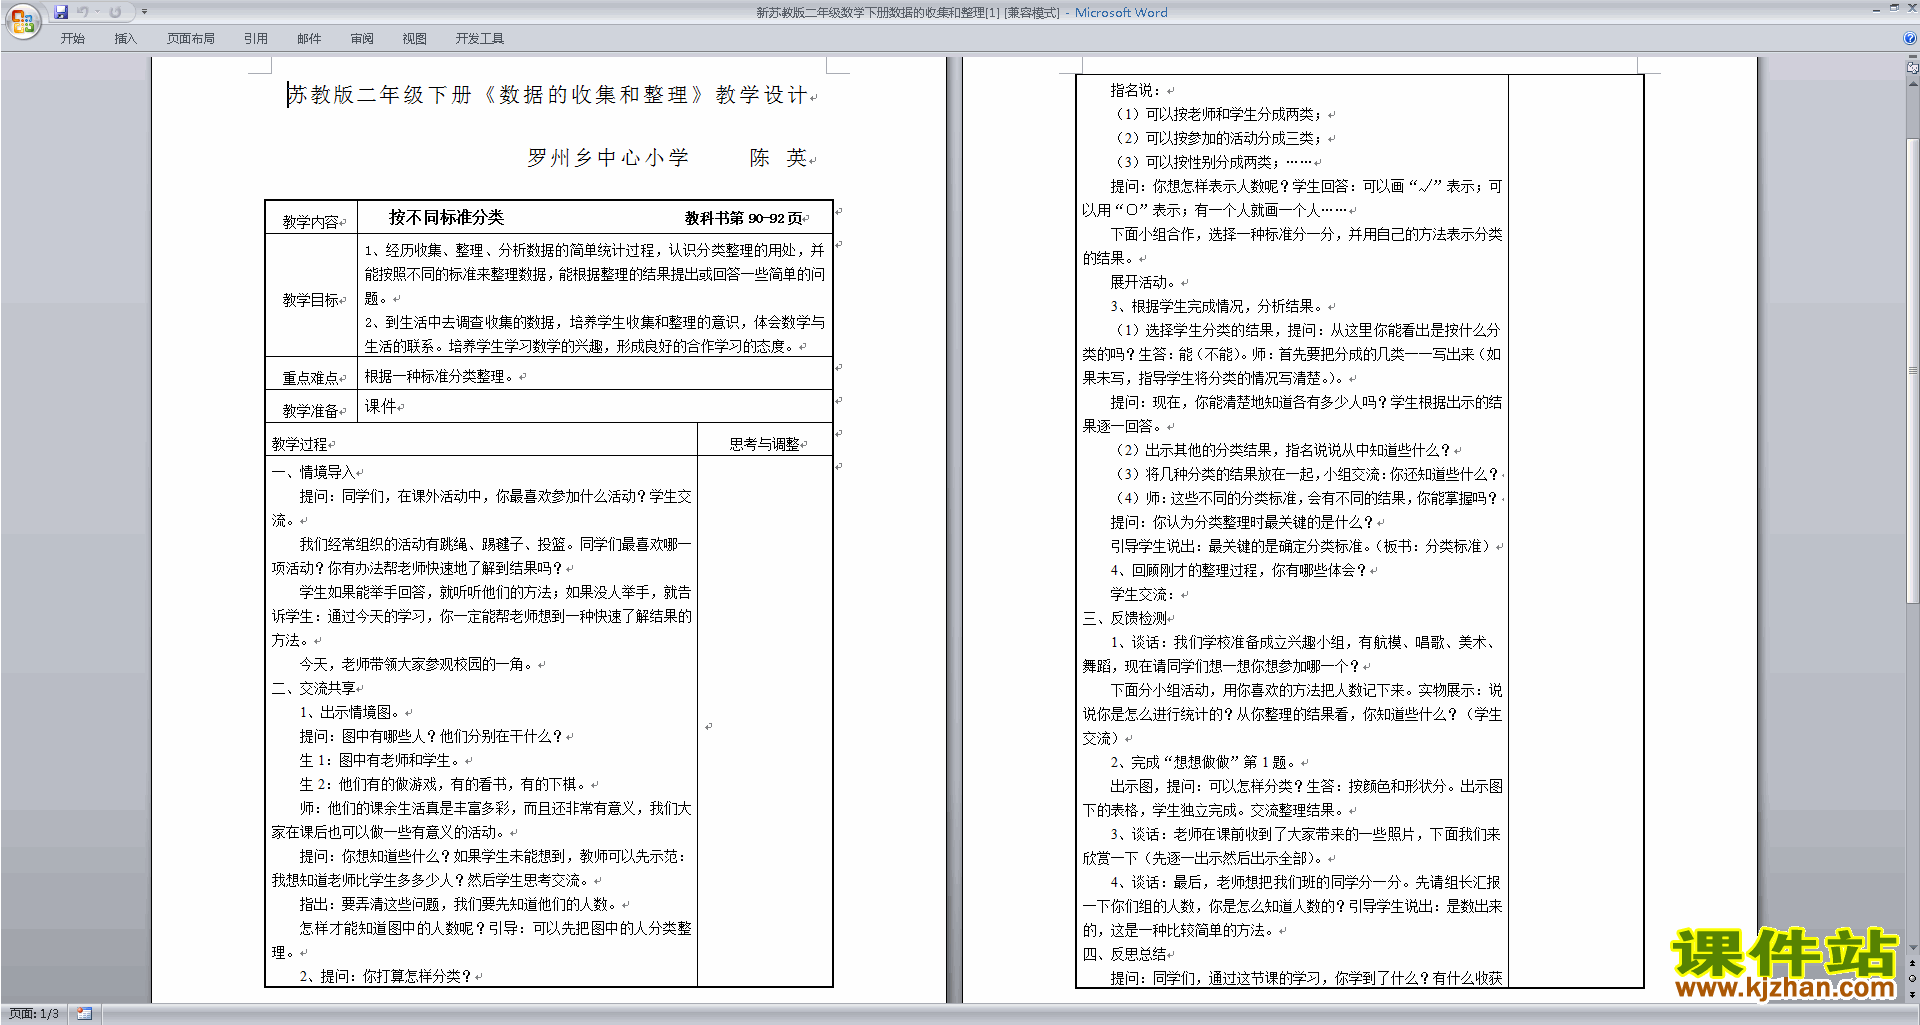Open the 插入 ribbon tab
1920x1025 pixels.
[125, 38]
